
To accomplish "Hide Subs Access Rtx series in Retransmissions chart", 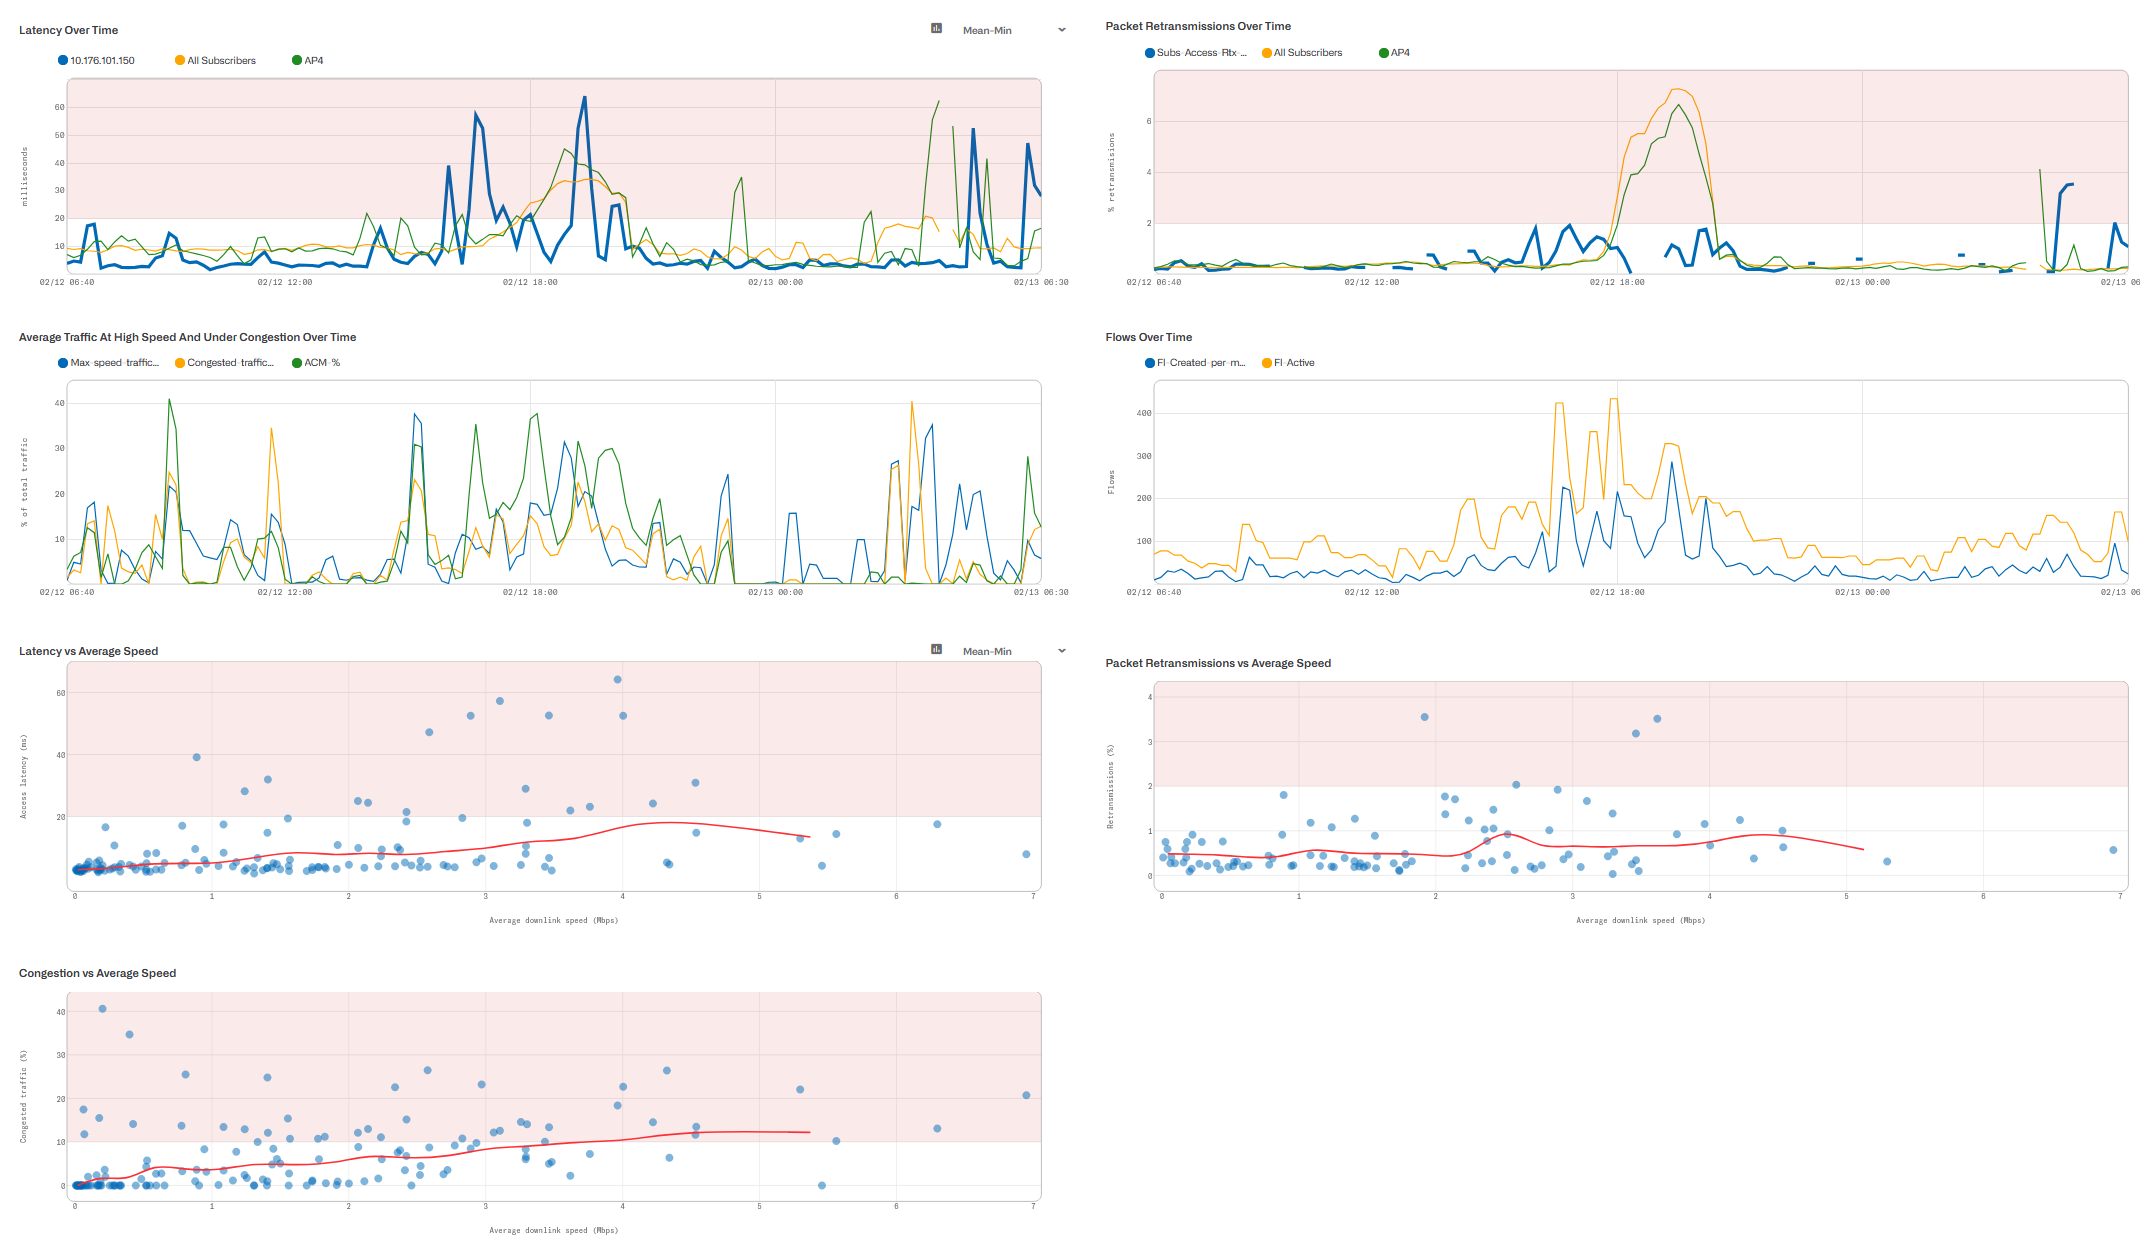I will click(1200, 53).
